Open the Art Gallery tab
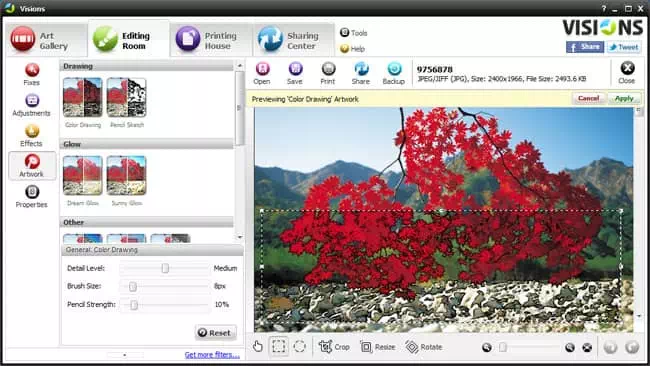 (45, 40)
